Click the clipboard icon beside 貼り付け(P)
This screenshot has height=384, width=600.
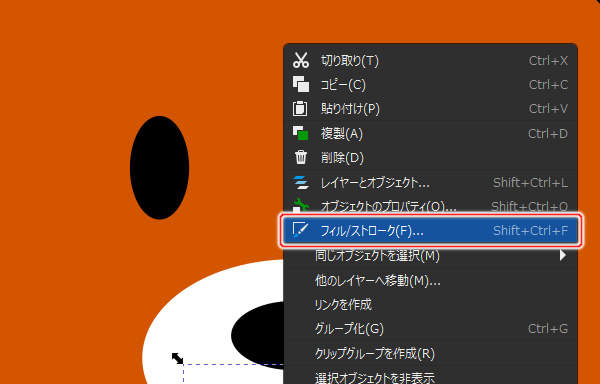[300, 109]
